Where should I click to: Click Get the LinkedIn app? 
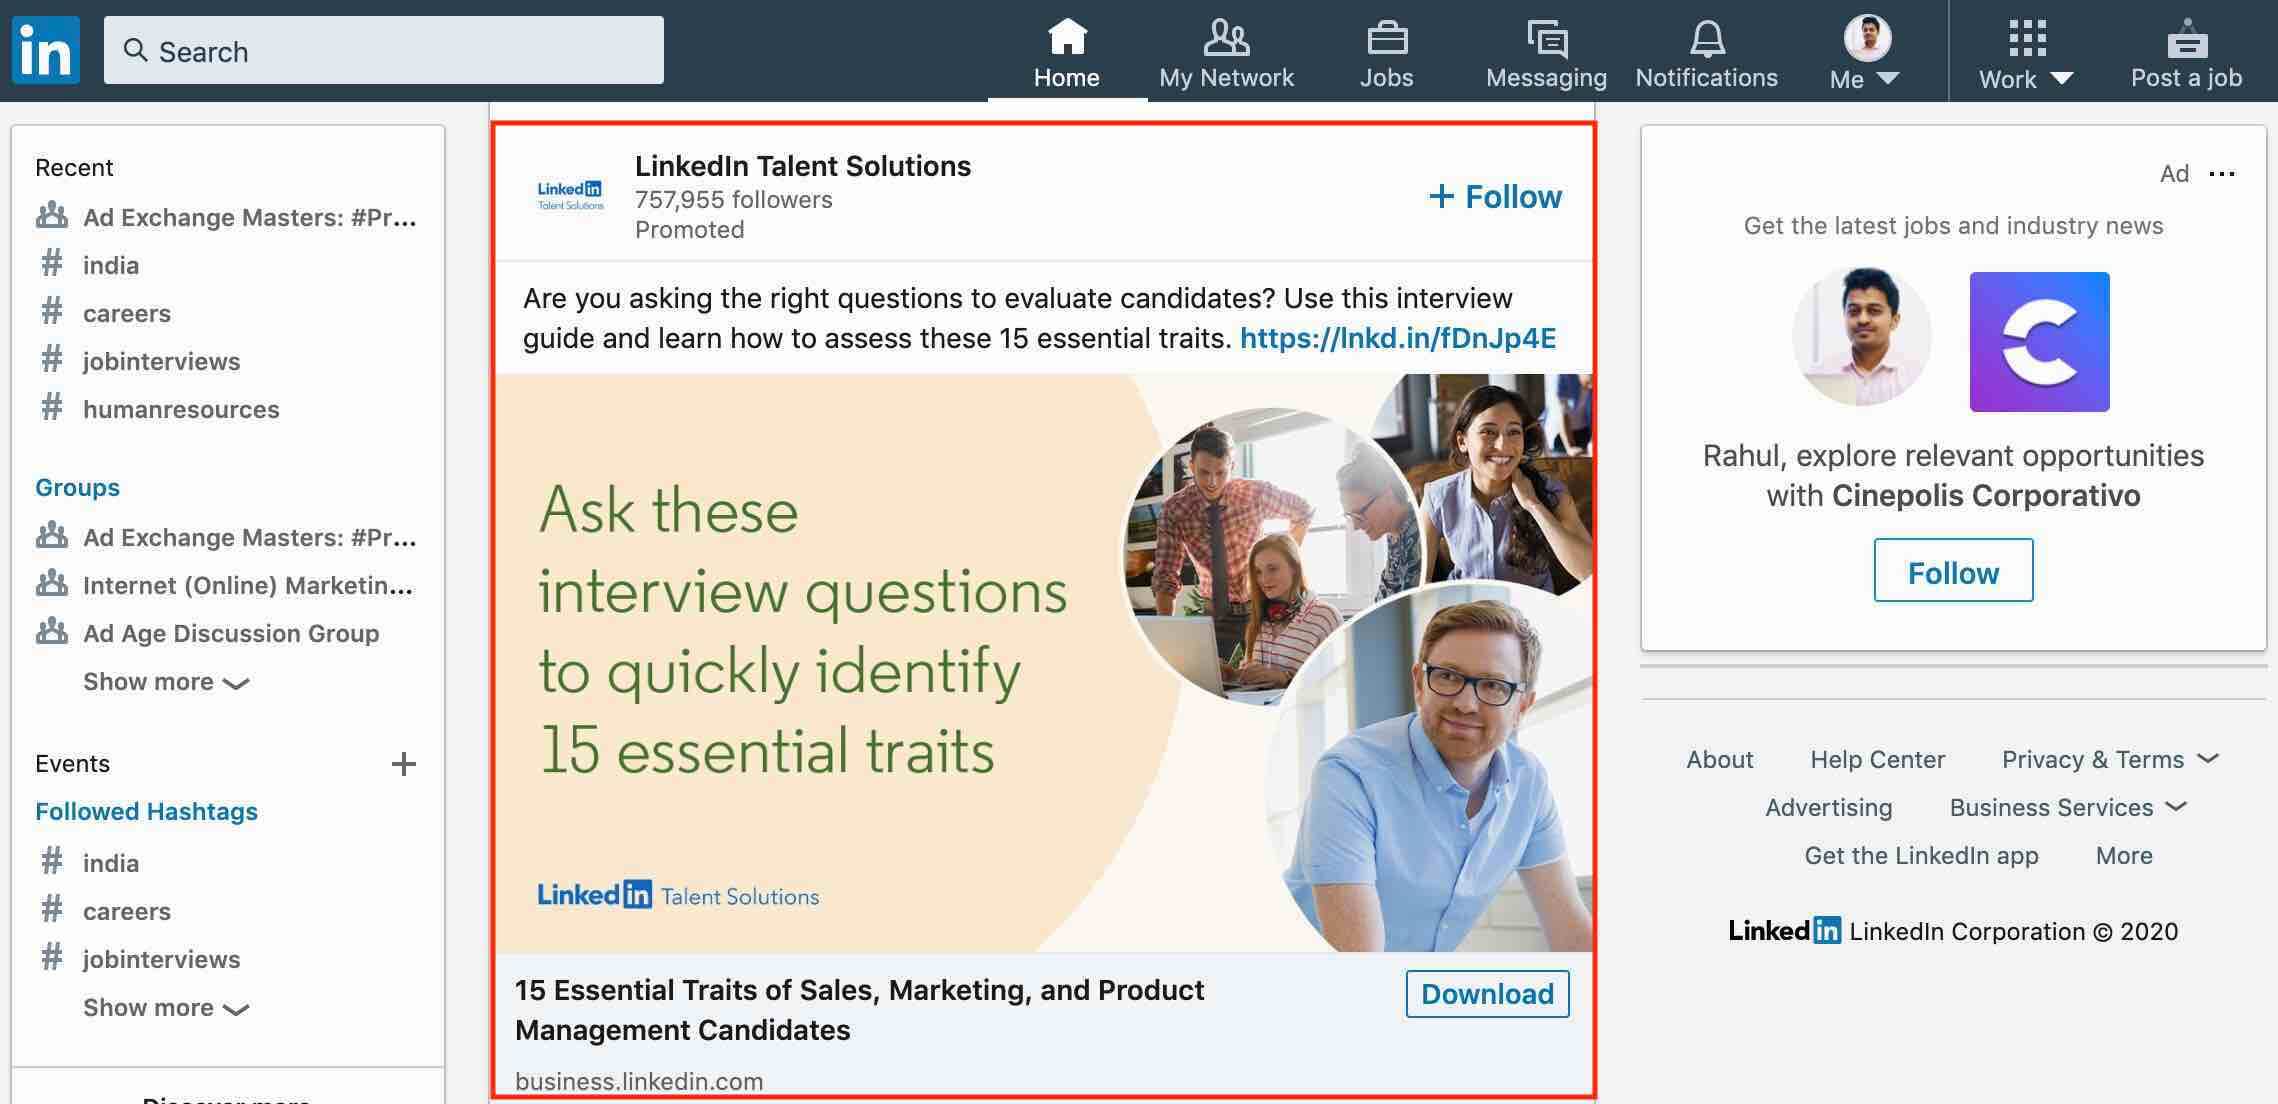click(1921, 855)
